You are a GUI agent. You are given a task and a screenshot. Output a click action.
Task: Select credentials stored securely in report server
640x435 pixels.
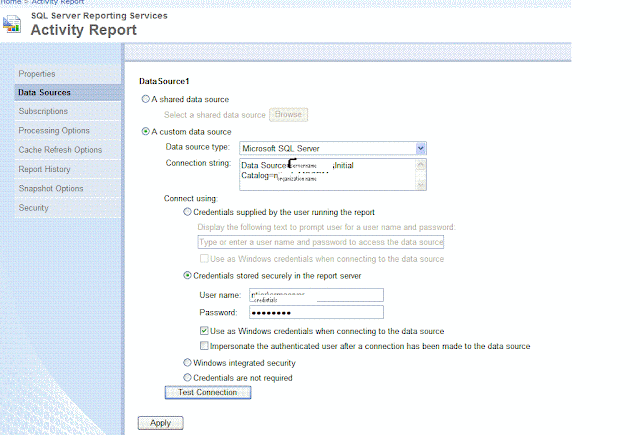tap(187, 275)
